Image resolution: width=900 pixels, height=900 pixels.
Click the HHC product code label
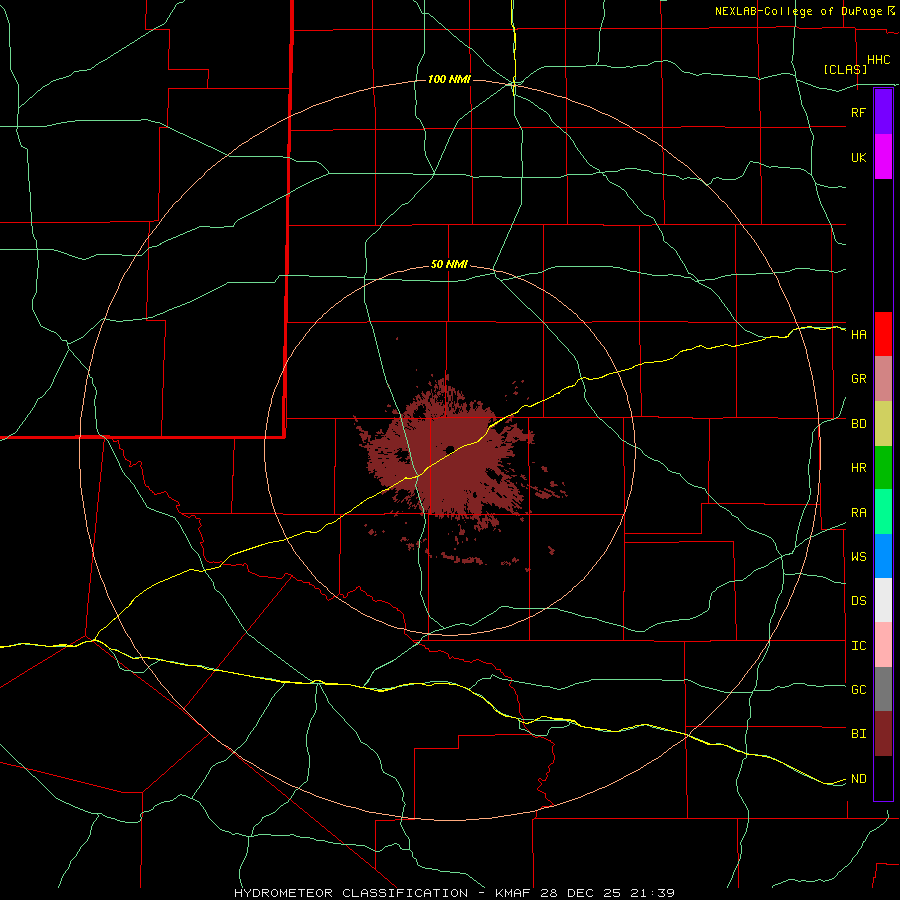tap(879, 60)
